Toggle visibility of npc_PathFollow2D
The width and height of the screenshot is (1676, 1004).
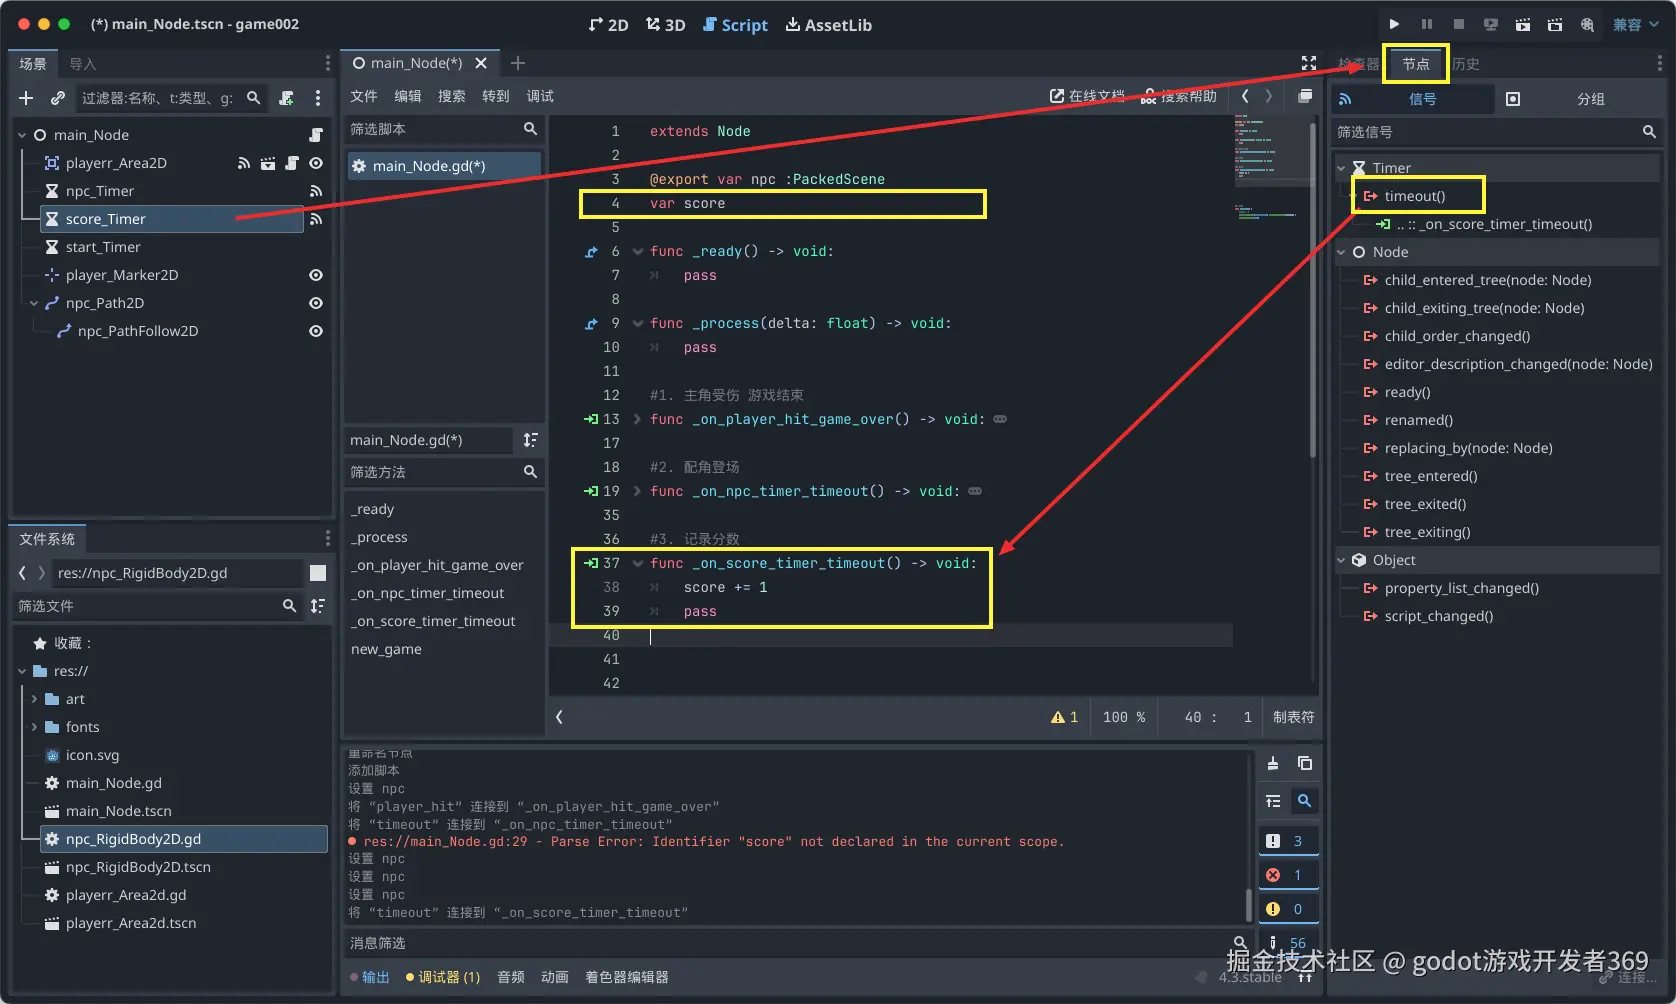click(x=316, y=331)
